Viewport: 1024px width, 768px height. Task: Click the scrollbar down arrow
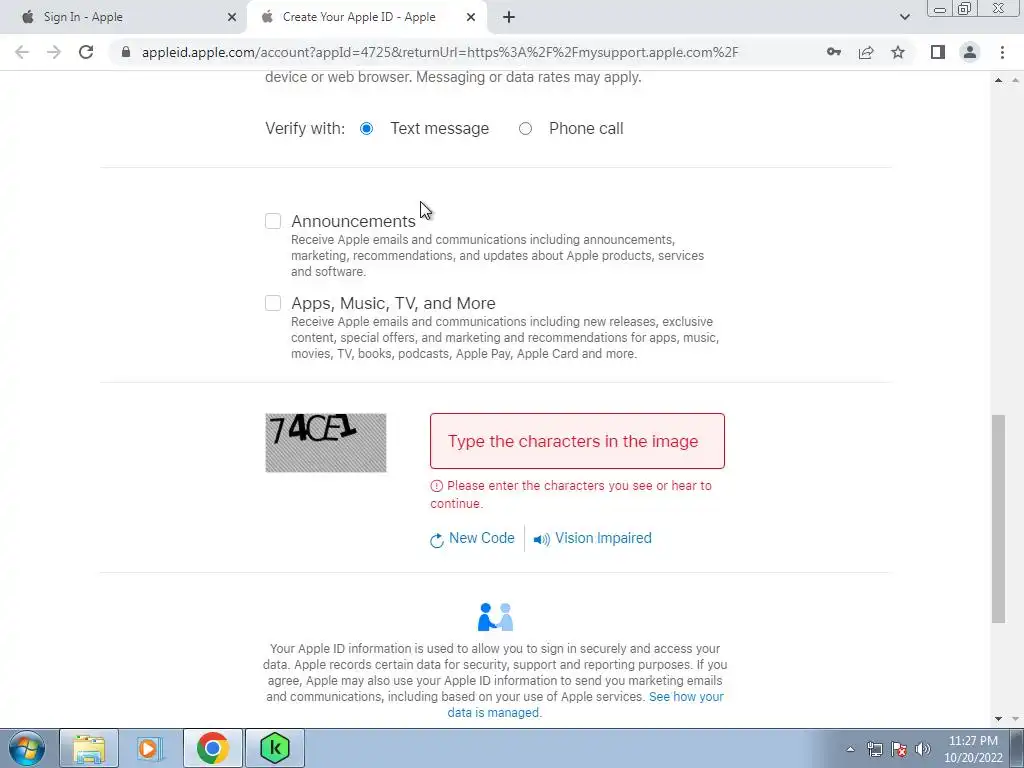998,719
